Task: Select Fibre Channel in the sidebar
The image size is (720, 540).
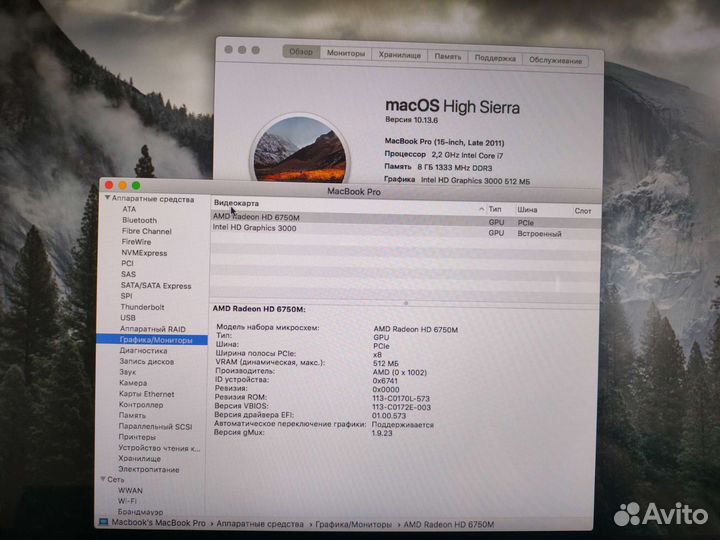Action: click(x=146, y=231)
